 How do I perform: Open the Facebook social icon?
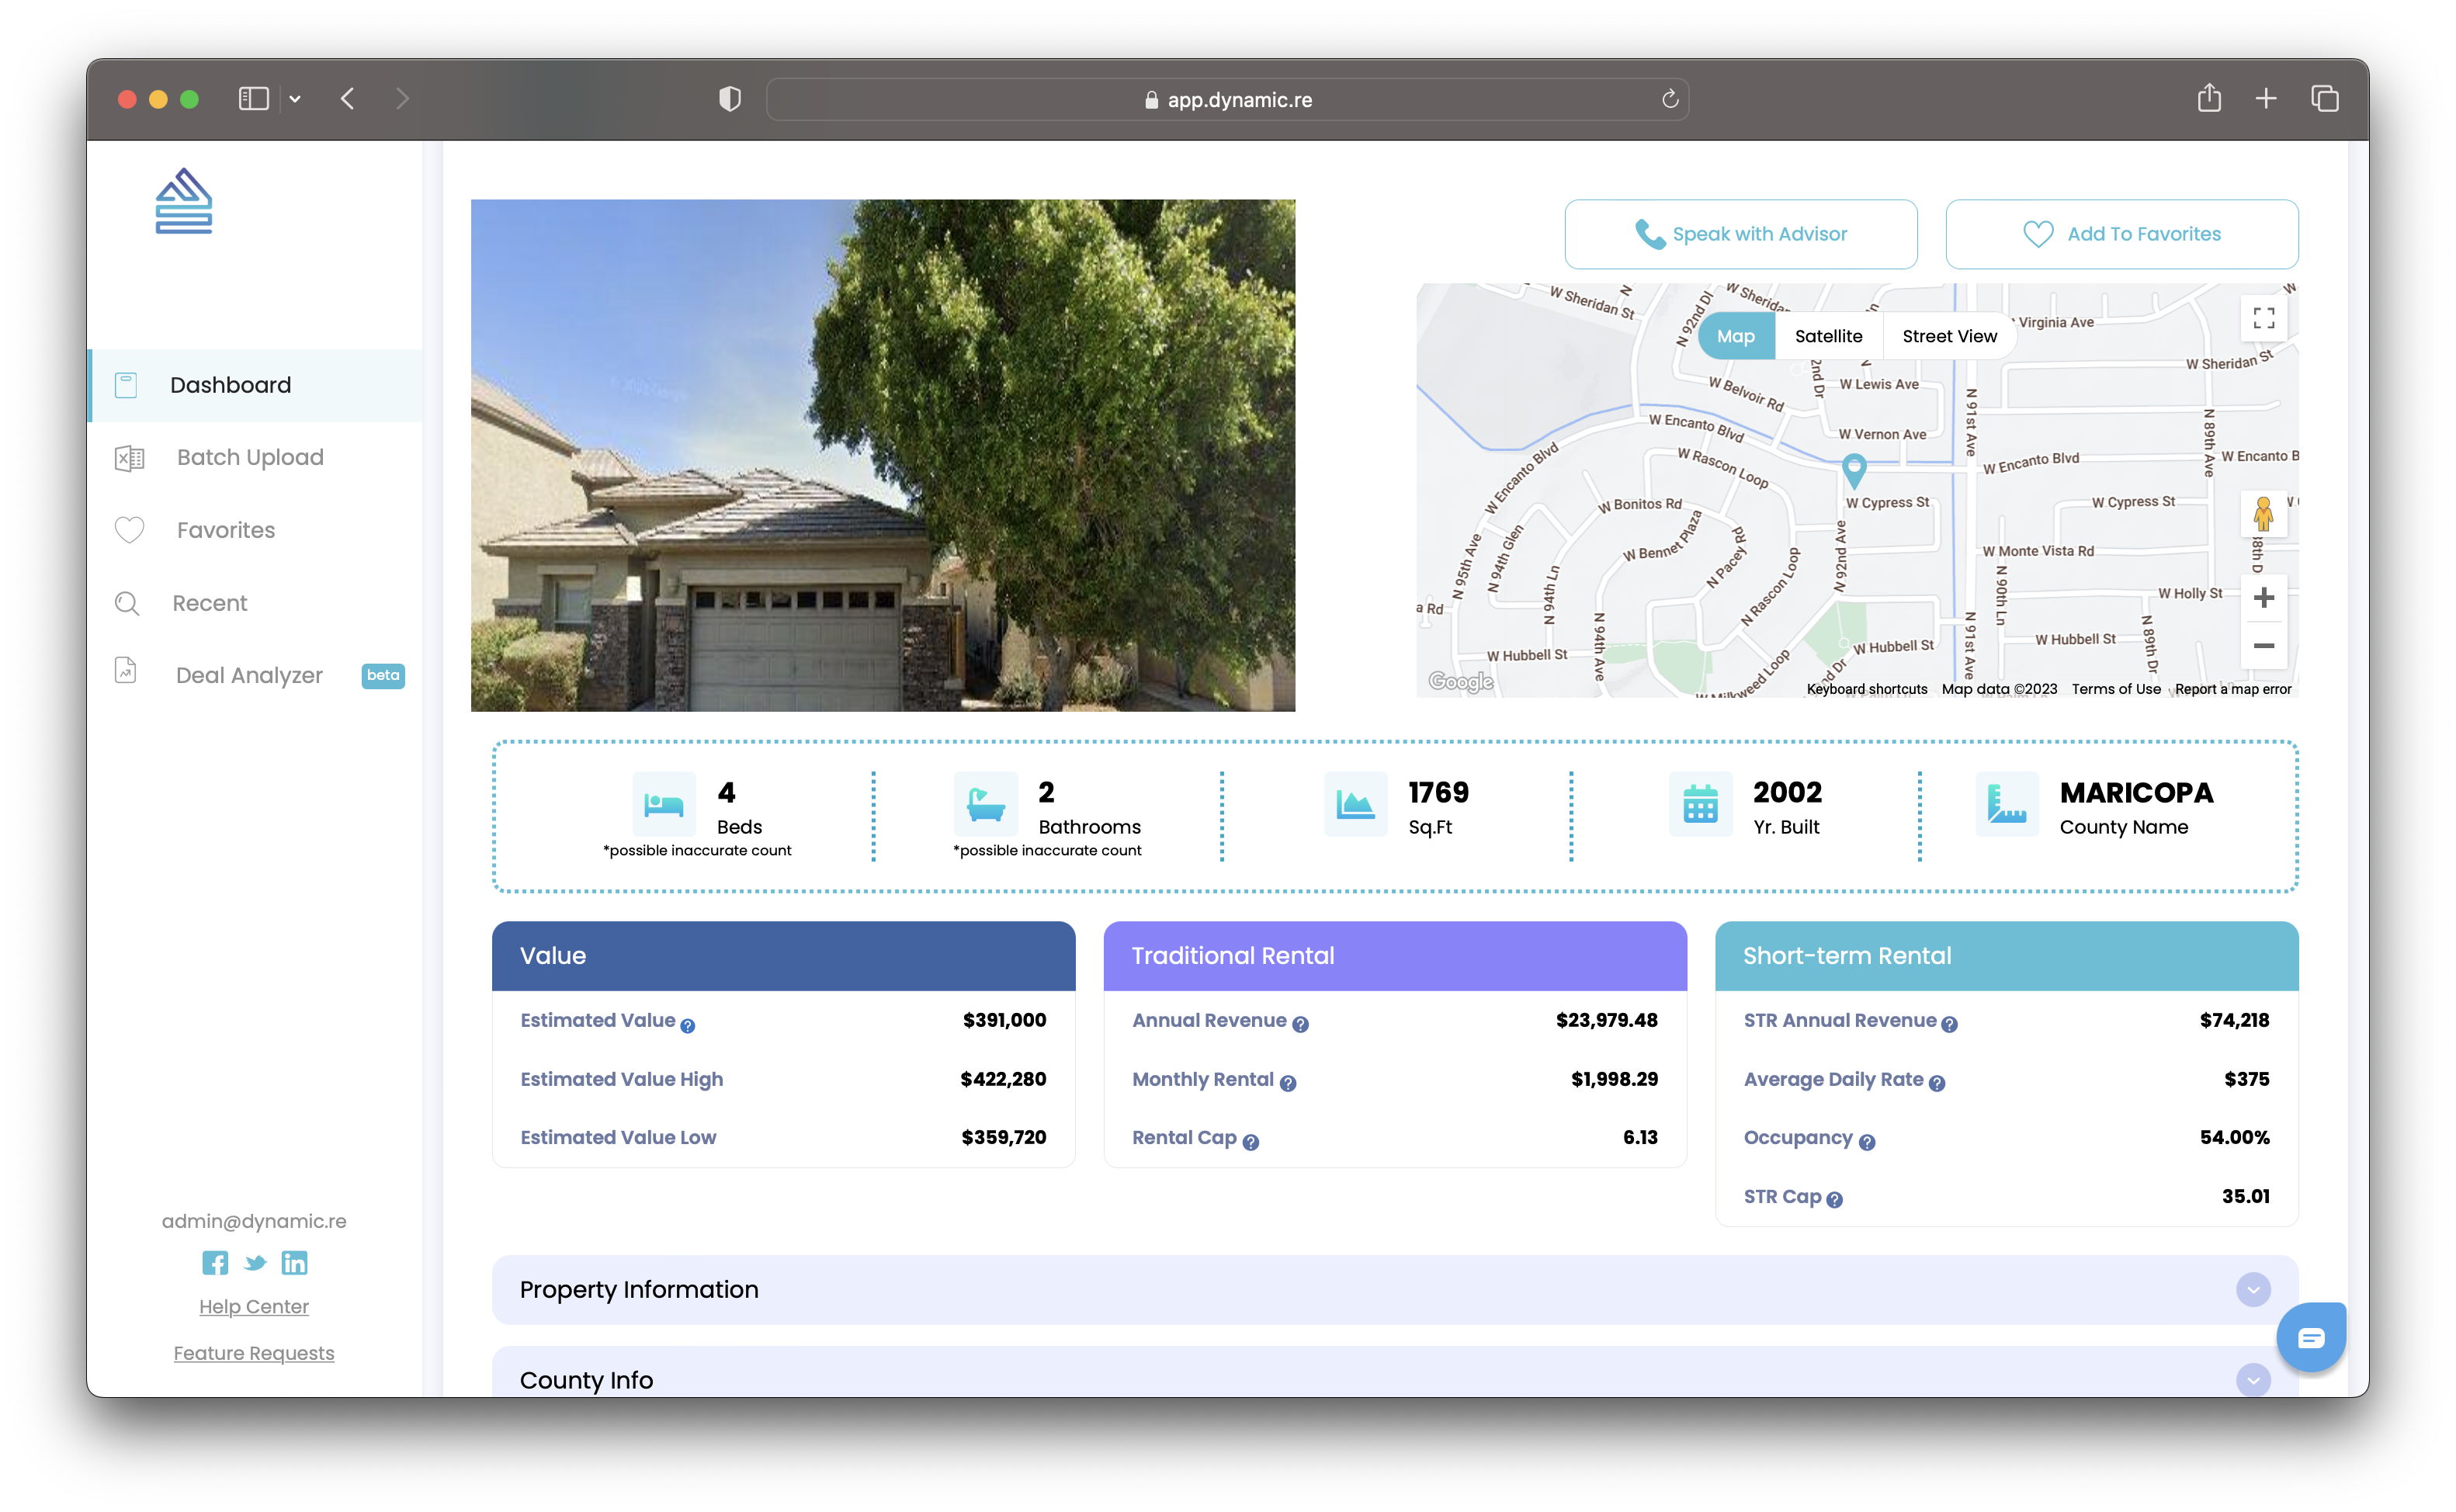pos(214,1262)
